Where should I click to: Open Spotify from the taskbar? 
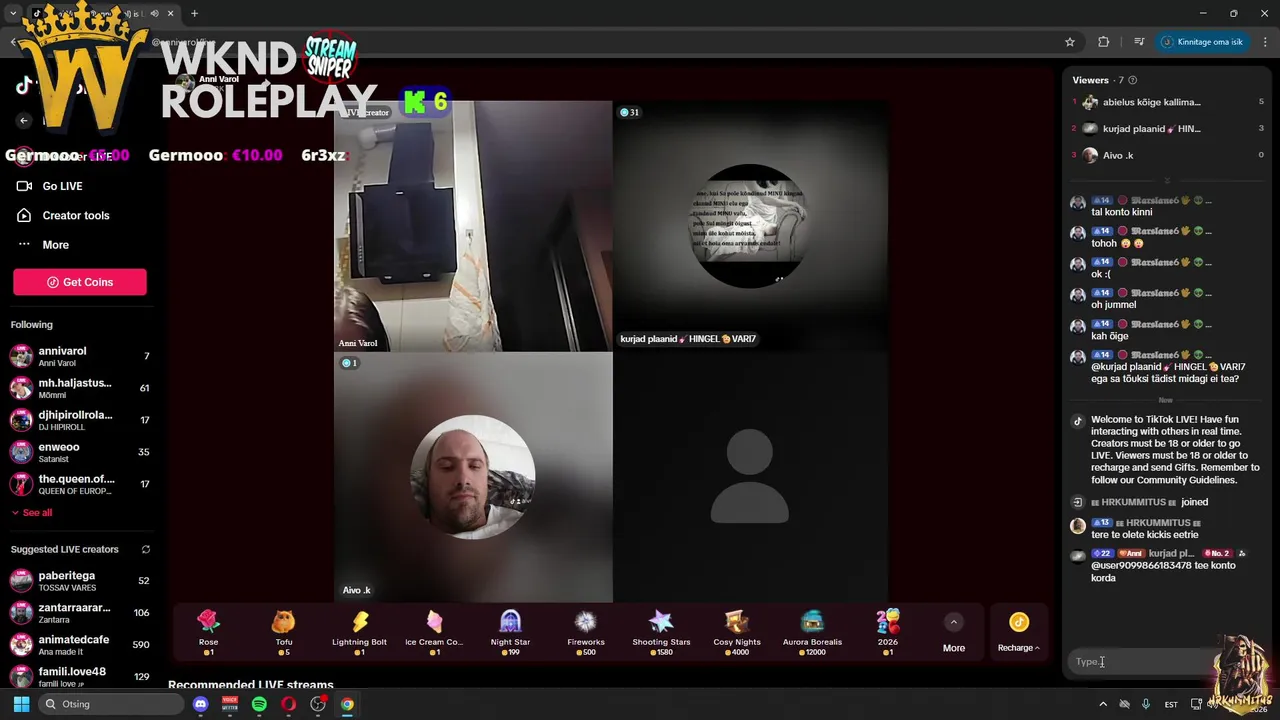[x=259, y=704]
